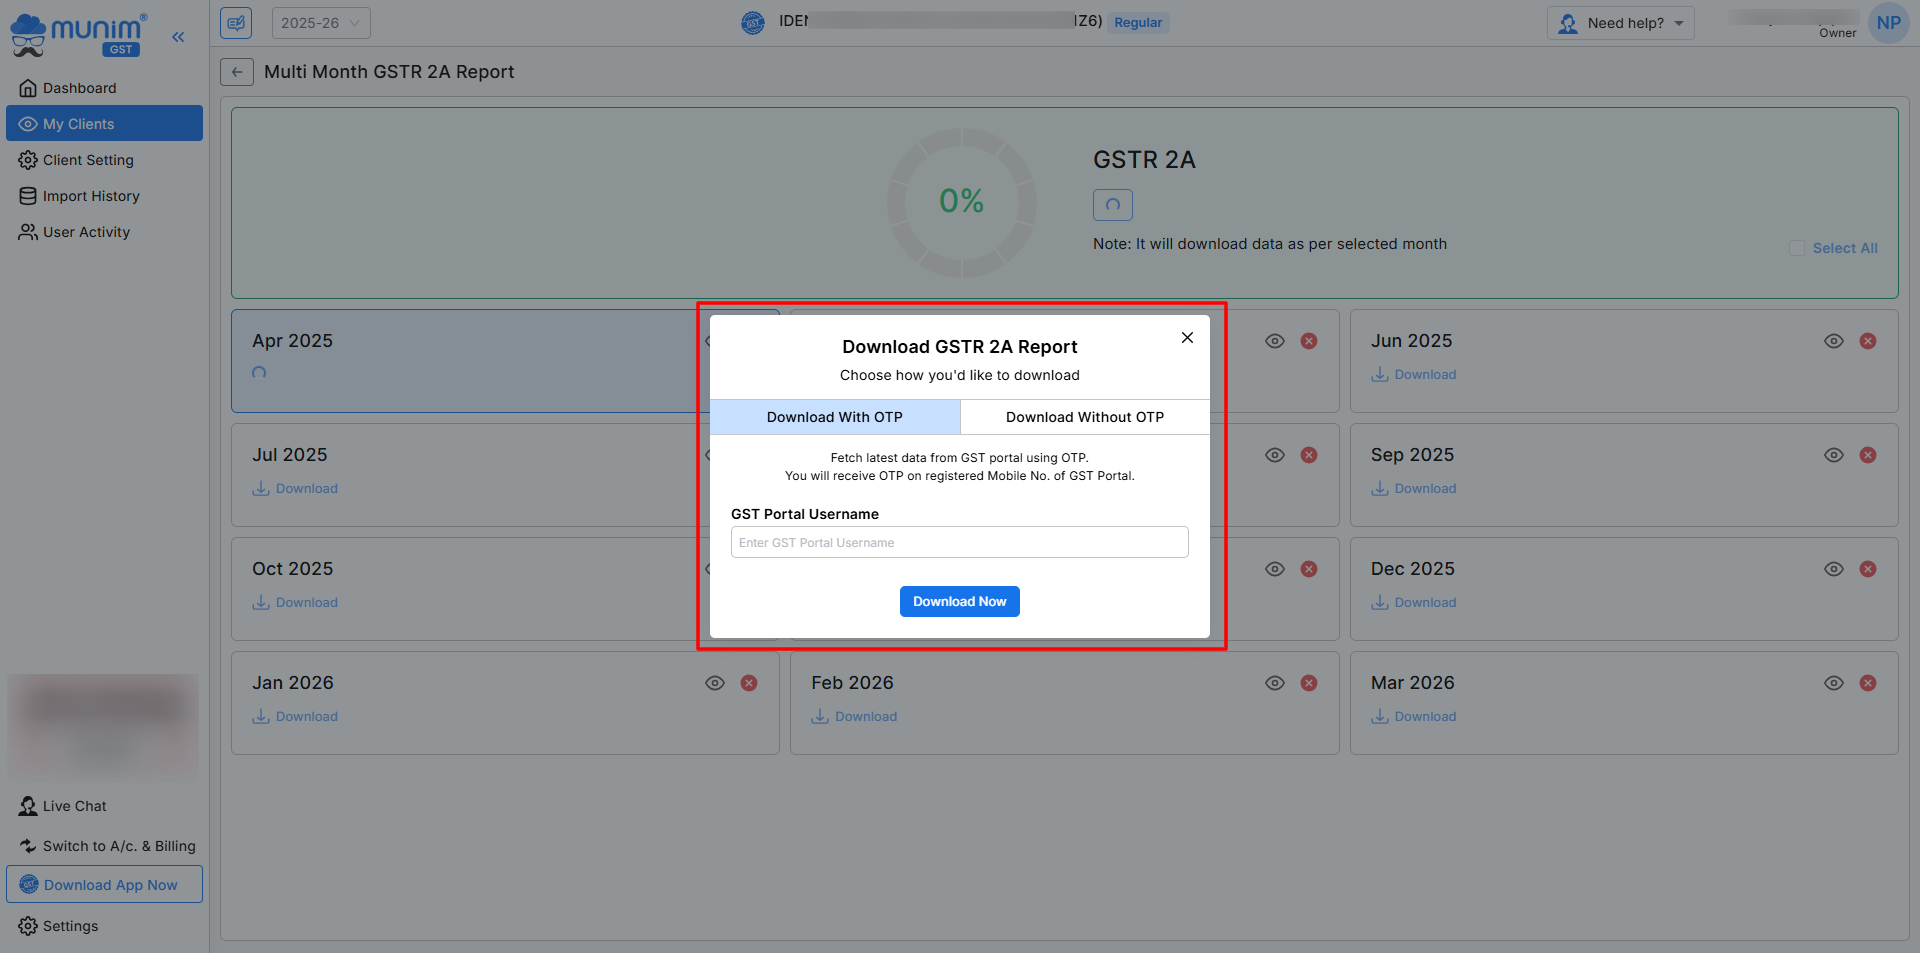Switch to Download Without OTP tab

coord(1084,417)
